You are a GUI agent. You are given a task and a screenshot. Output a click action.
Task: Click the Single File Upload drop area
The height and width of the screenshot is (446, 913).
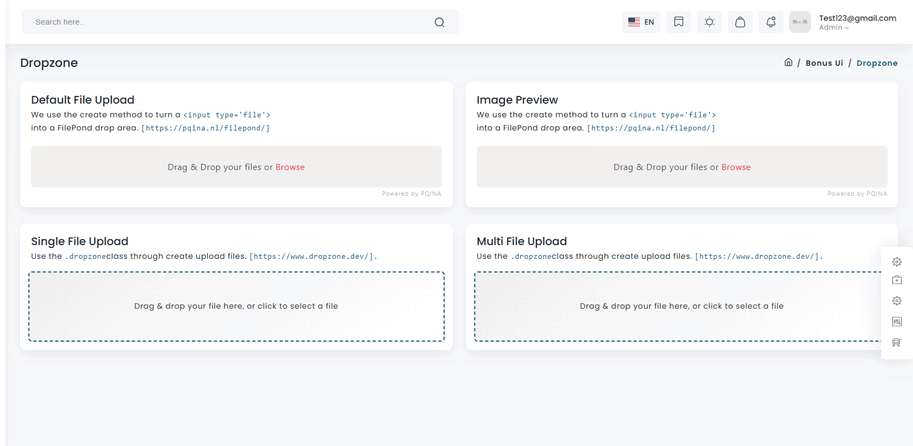[x=236, y=306]
